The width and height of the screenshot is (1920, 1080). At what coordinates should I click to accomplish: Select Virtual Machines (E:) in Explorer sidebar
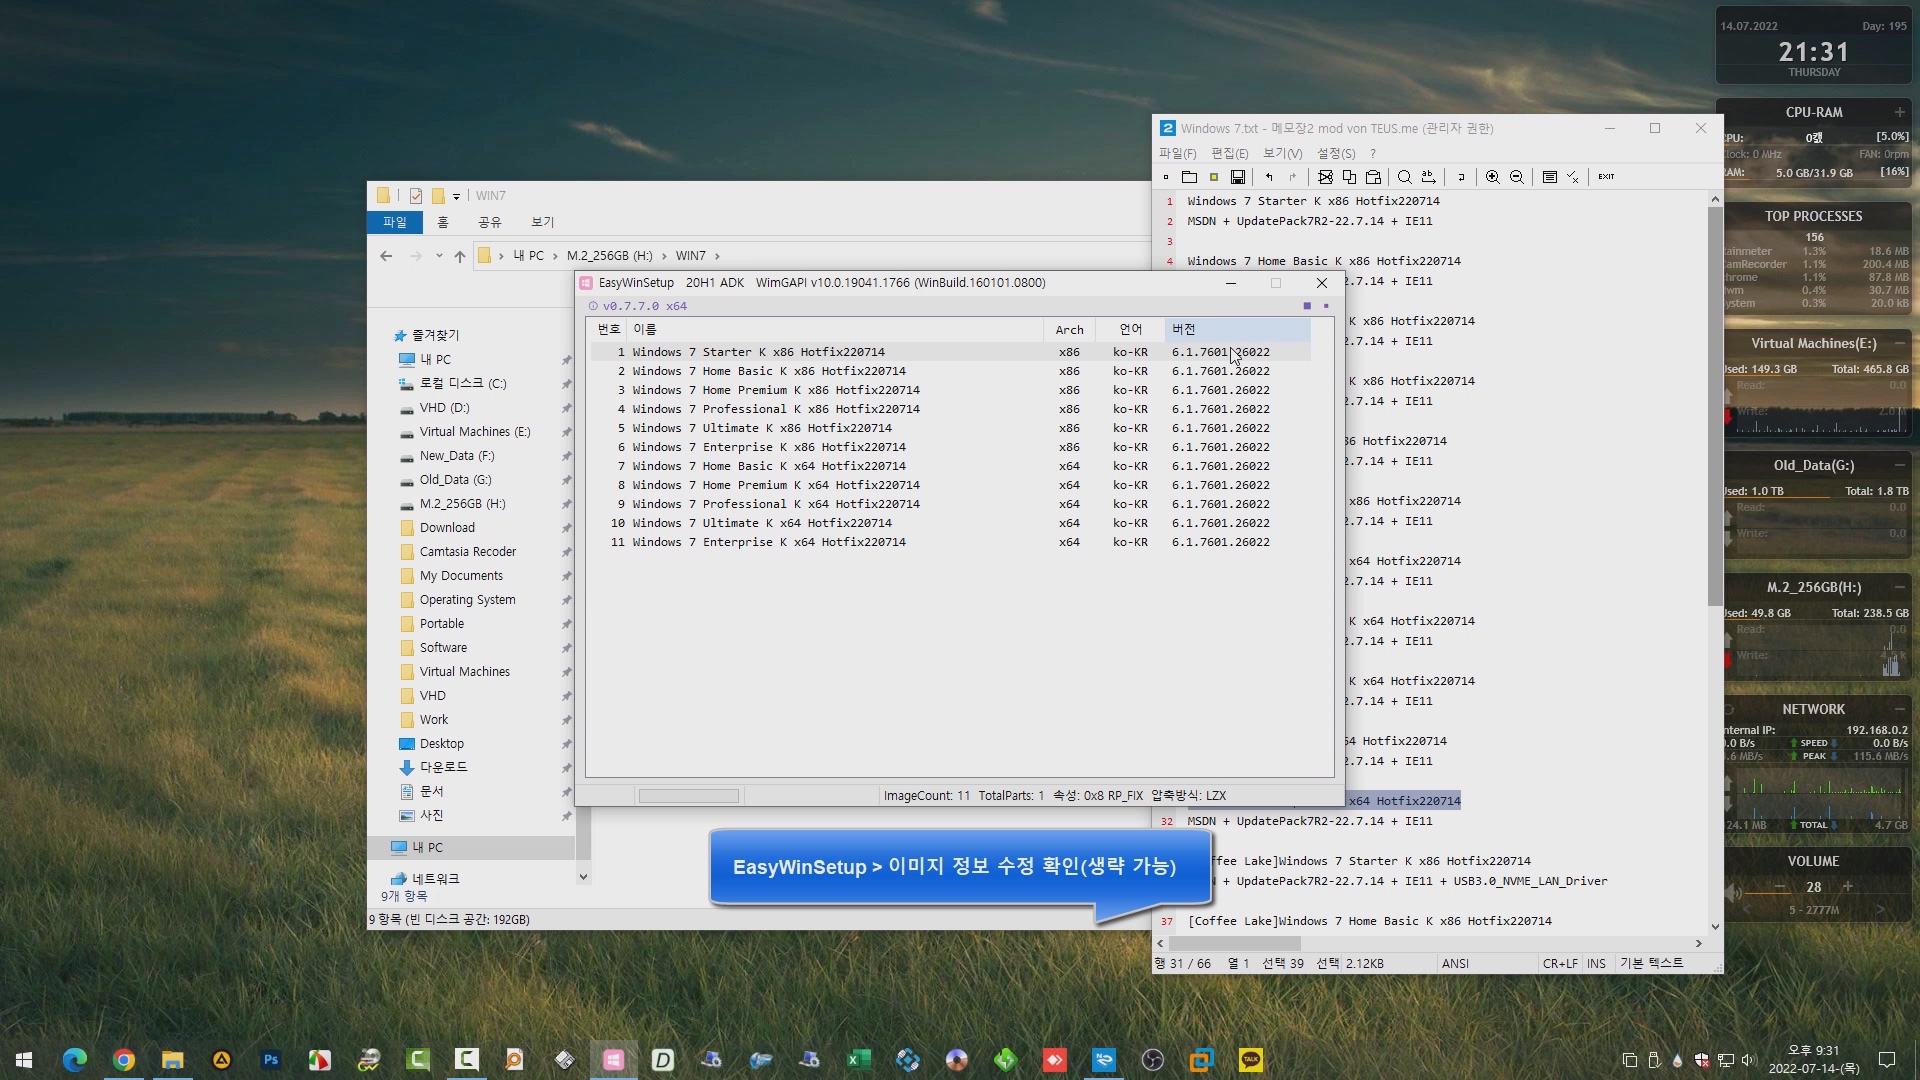pos(475,432)
